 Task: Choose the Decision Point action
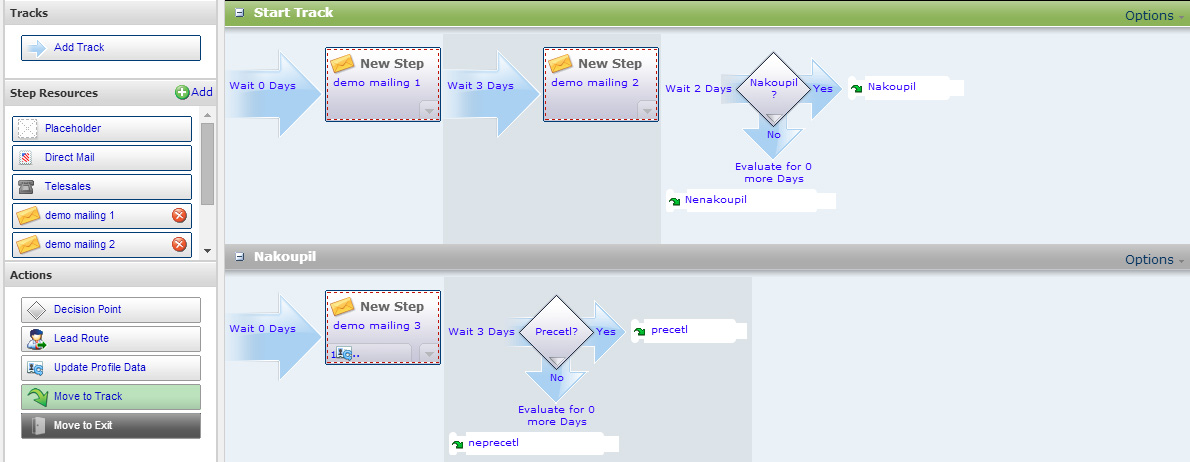click(111, 310)
